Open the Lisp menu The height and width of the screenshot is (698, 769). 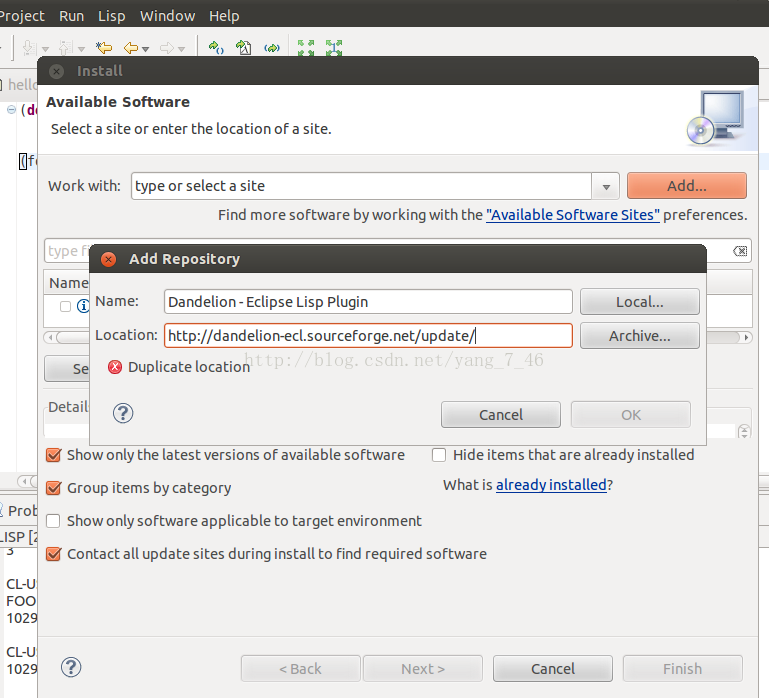(x=111, y=16)
